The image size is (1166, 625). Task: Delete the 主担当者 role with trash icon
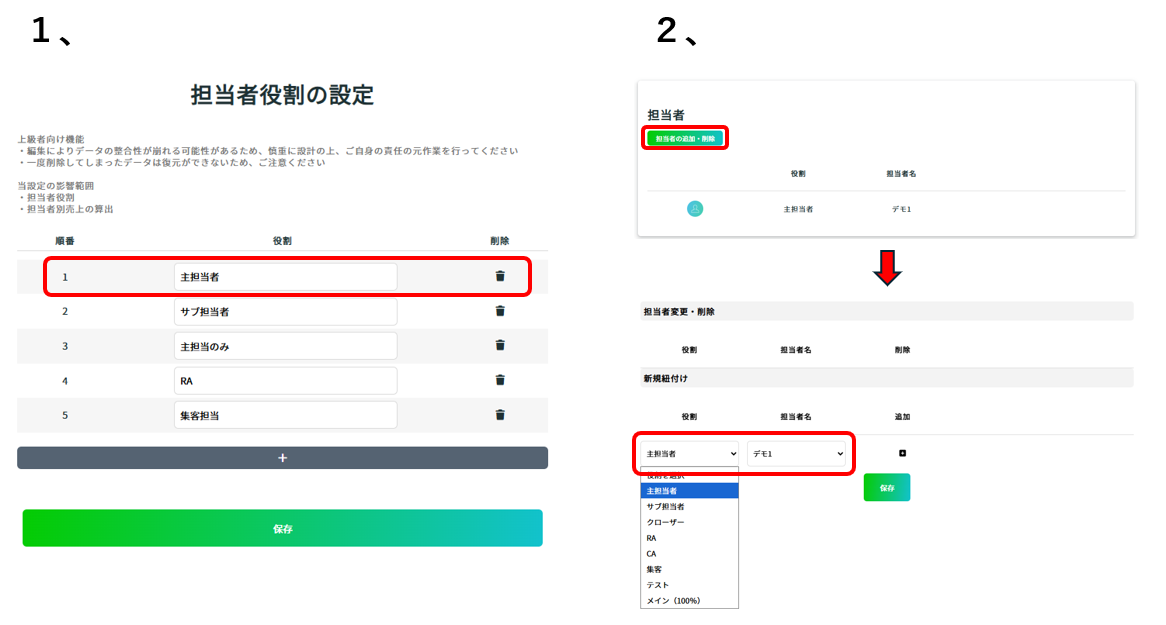pos(500,276)
